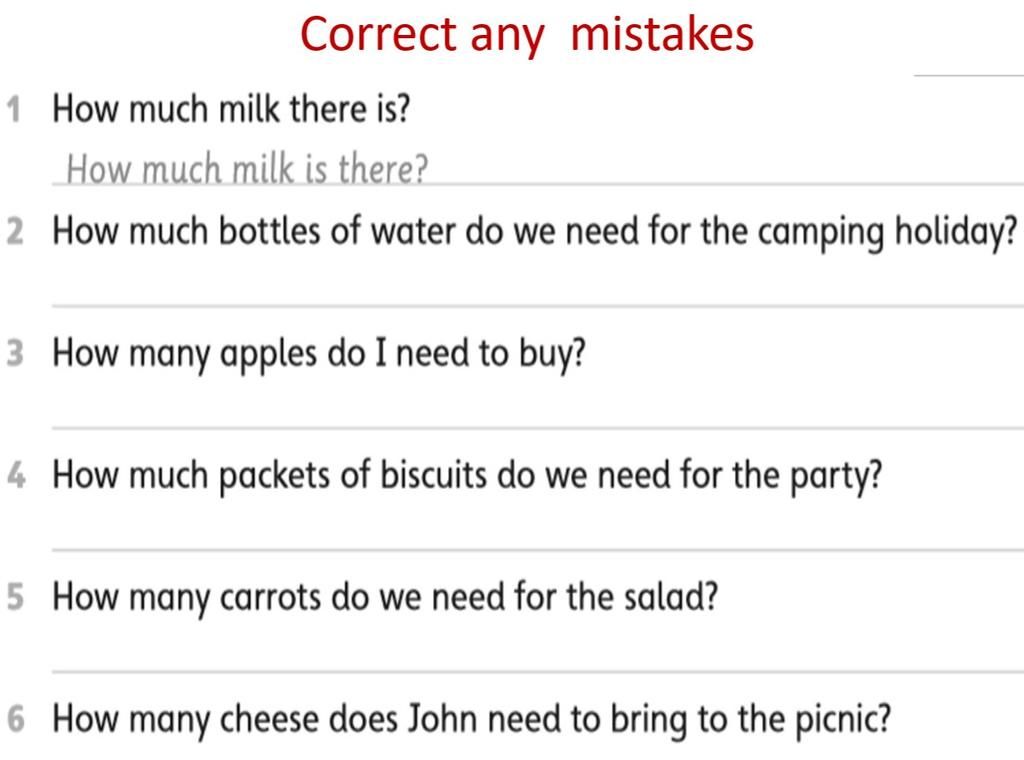The width and height of the screenshot is (1024, 760).
Task: Click the question number 6
Action: click(15, 719)
